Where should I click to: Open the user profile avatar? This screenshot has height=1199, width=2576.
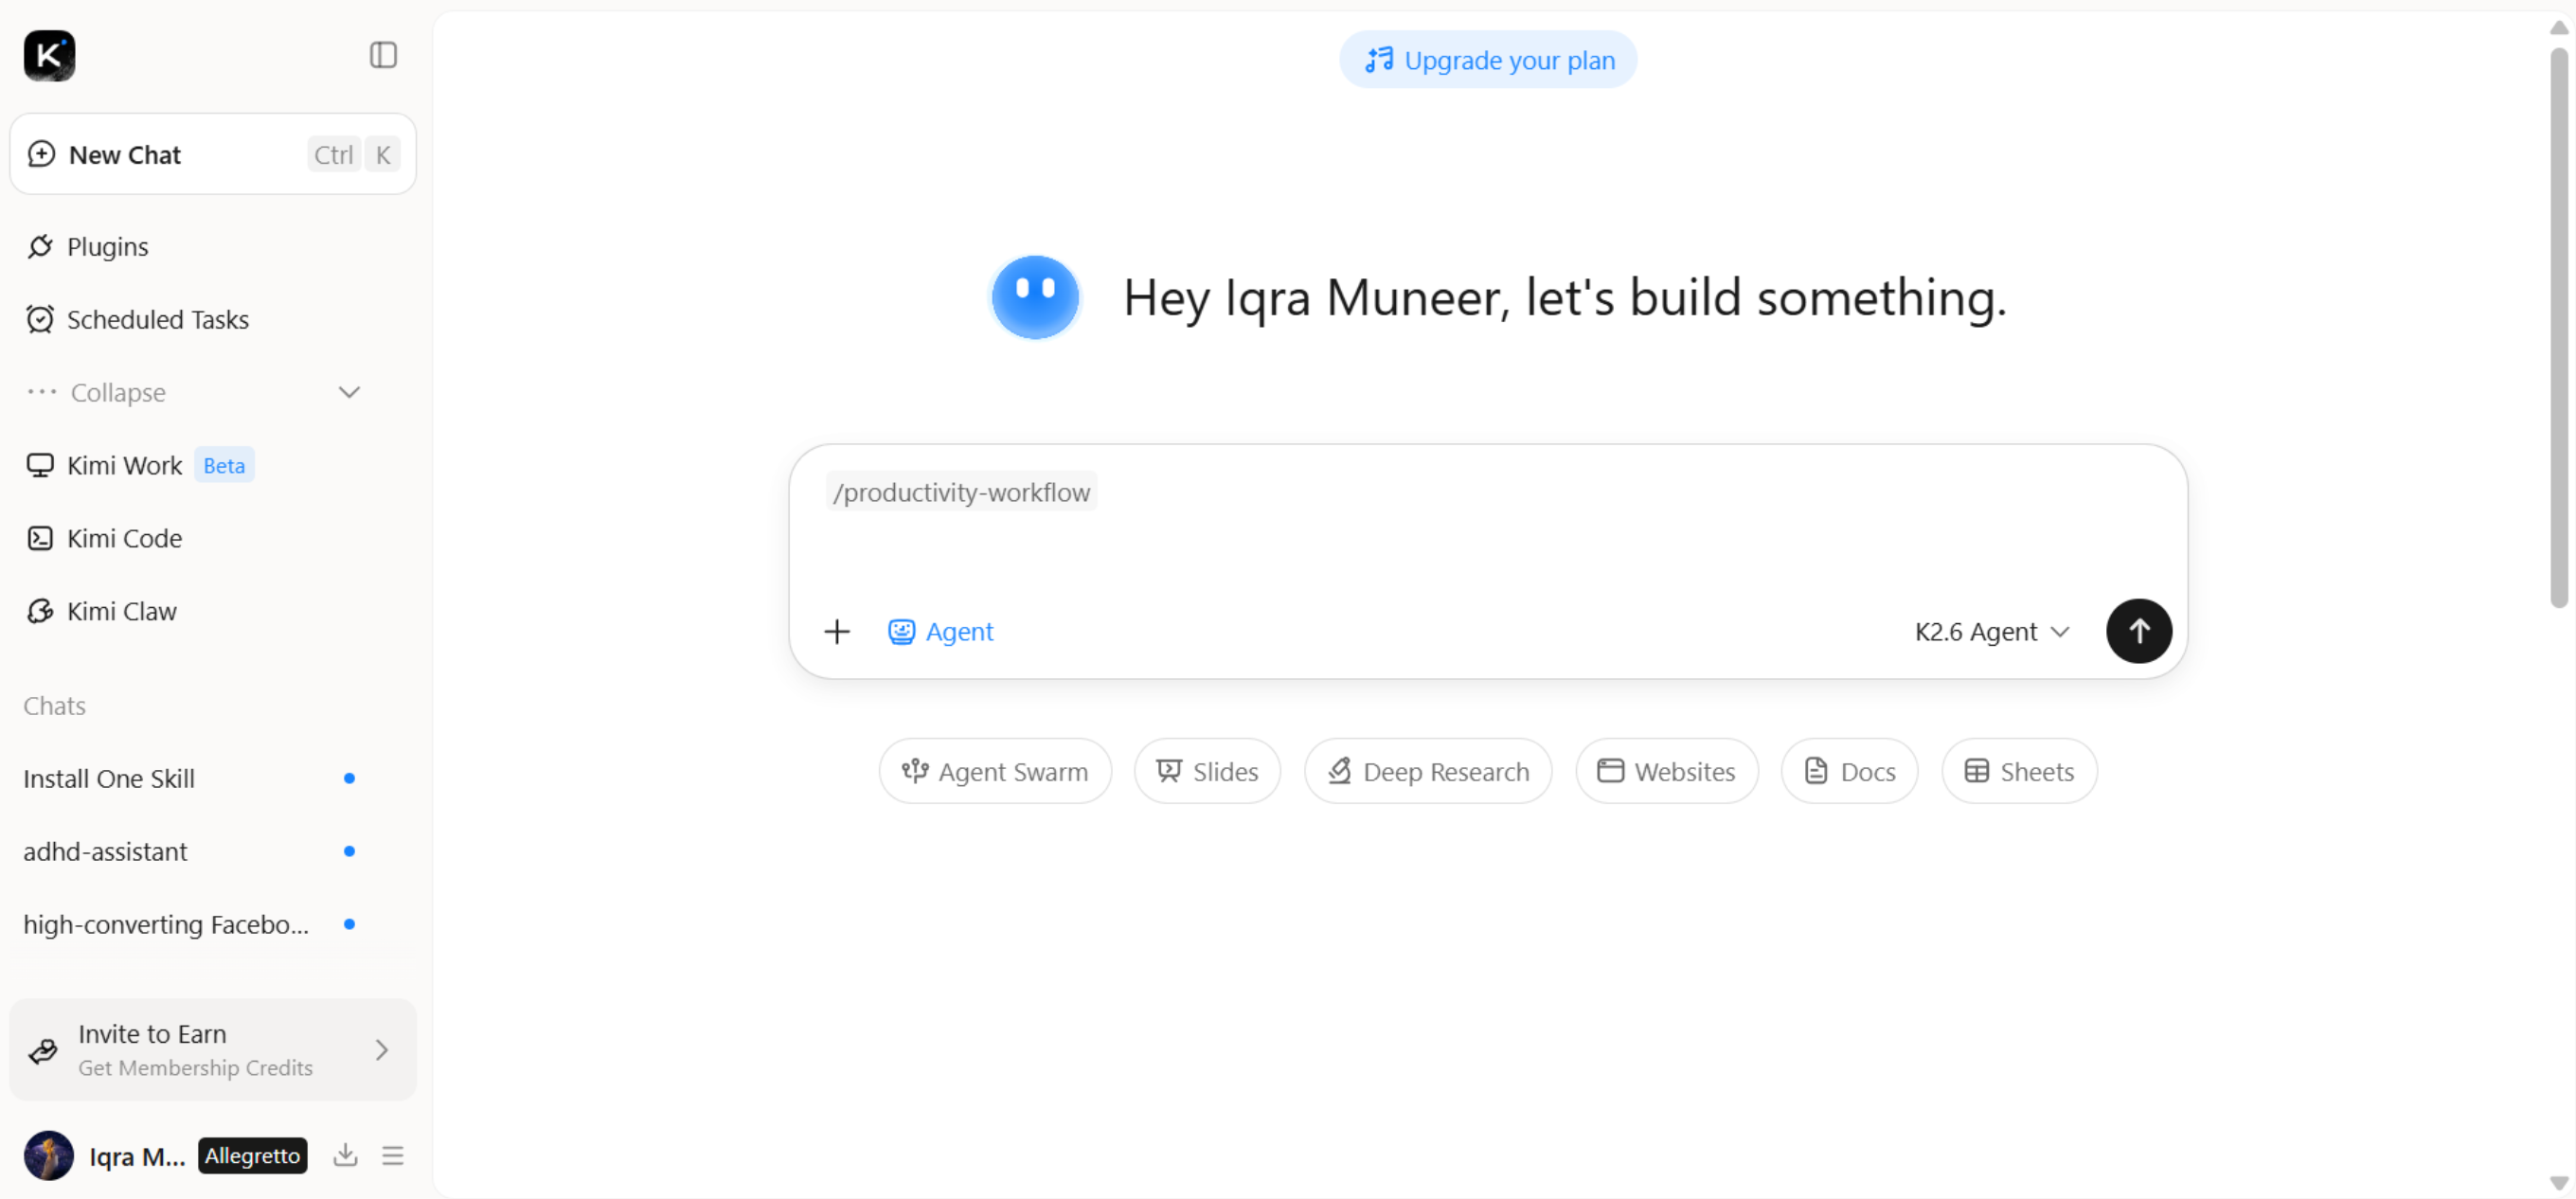click(49, 1156)
